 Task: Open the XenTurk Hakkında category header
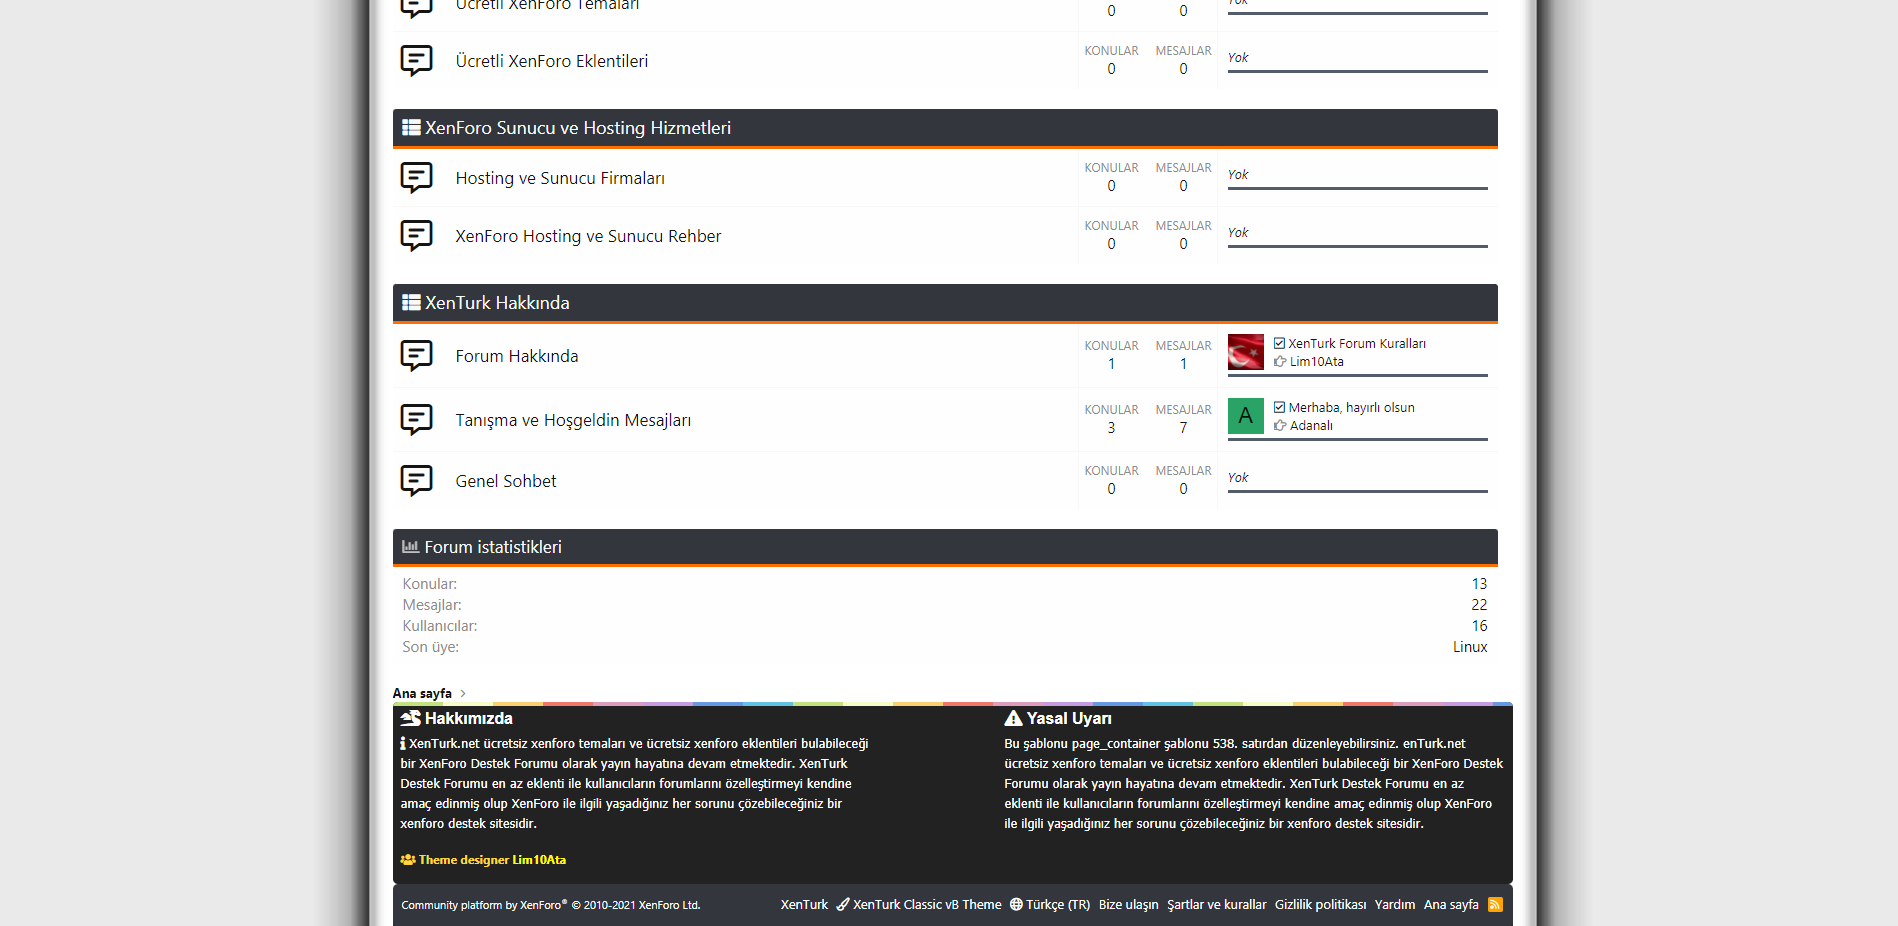pos(497,303)
